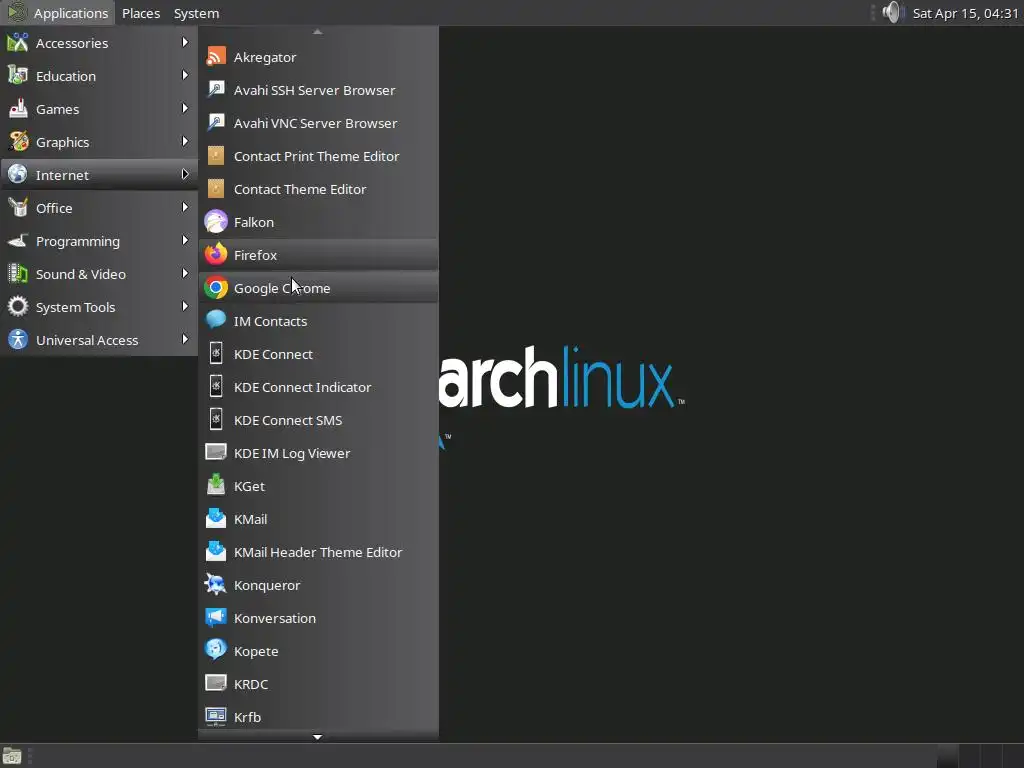Open the clock showing Sat Apr 15
This screenshot has width=1024, height=768.
point(965,13)
